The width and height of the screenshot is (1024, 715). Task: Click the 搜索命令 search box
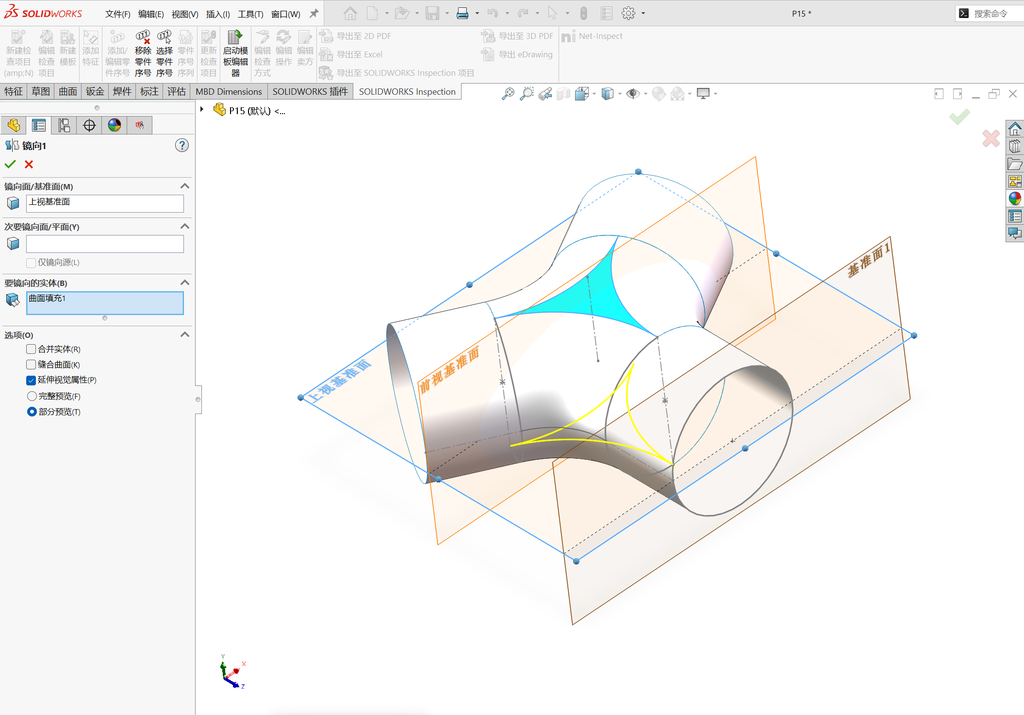990,13
